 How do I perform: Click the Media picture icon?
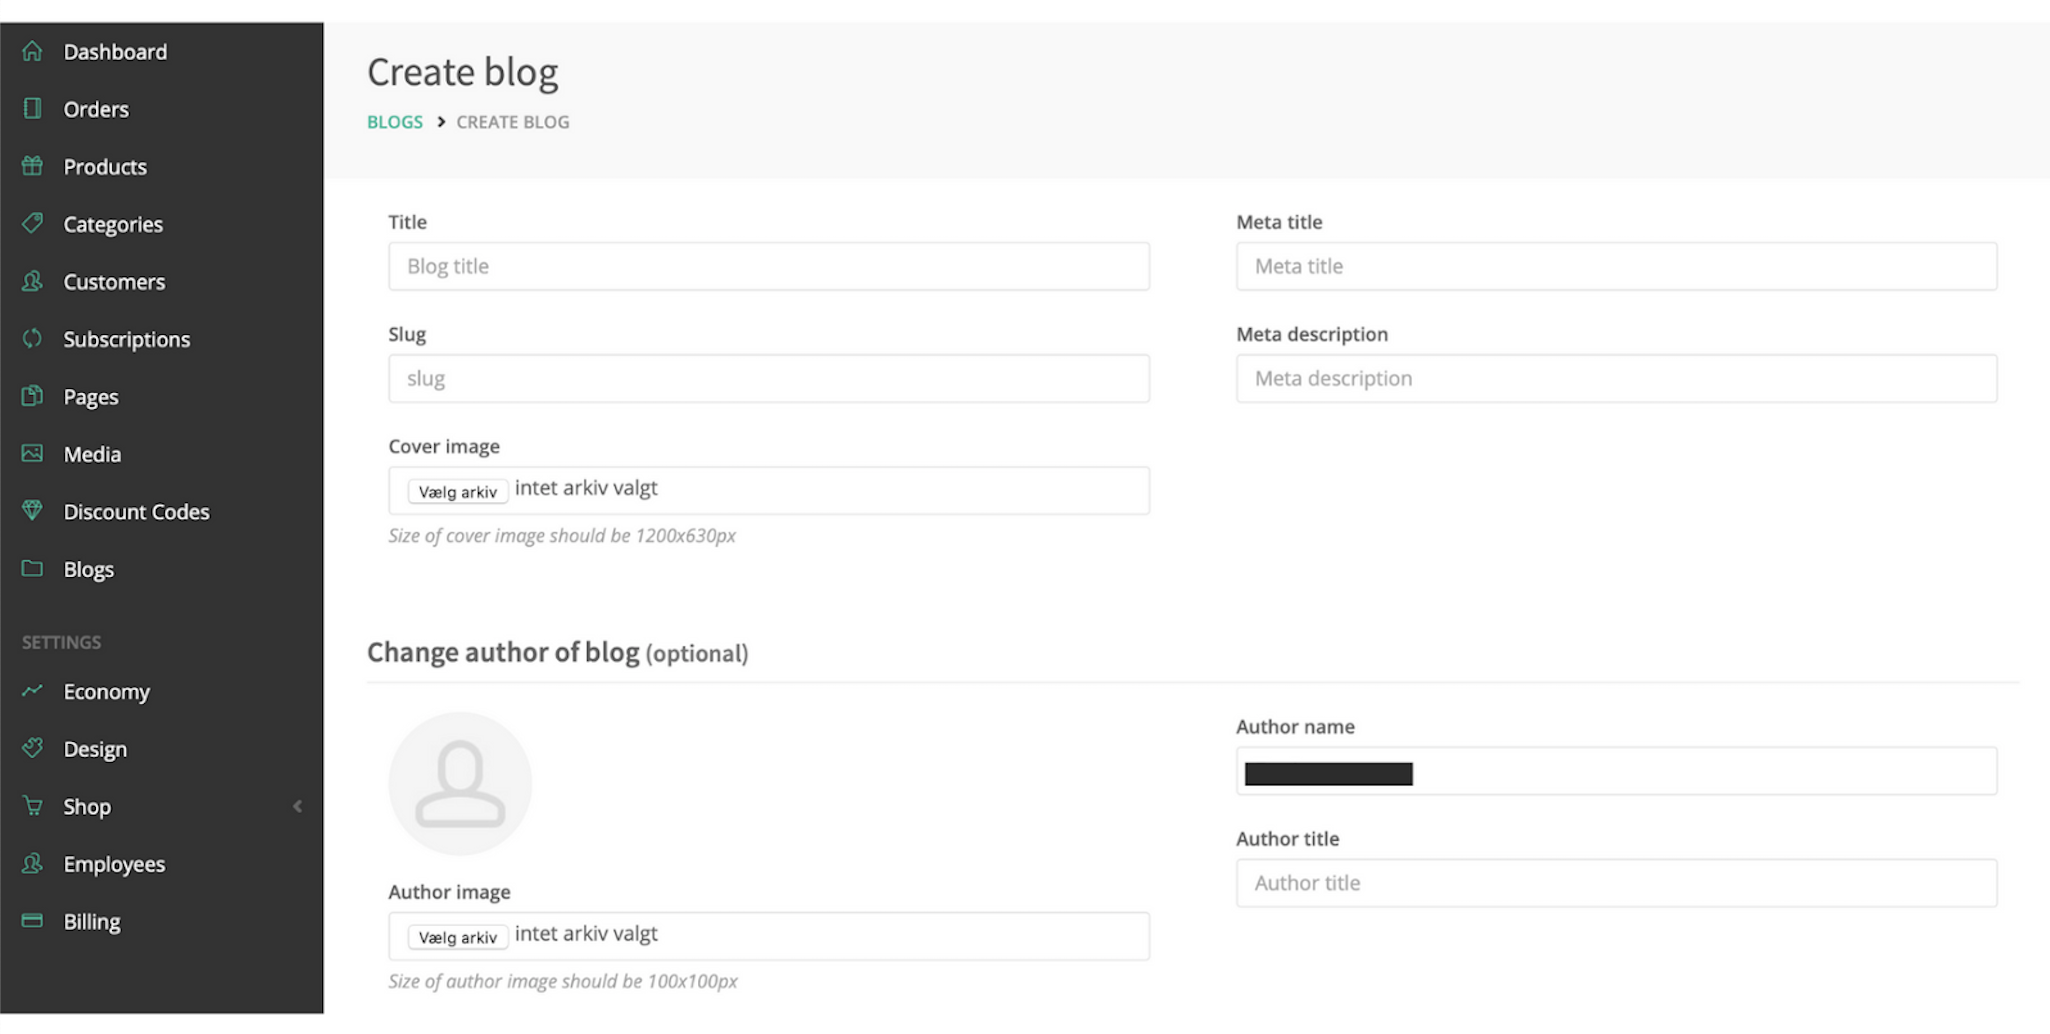point(32,453)
